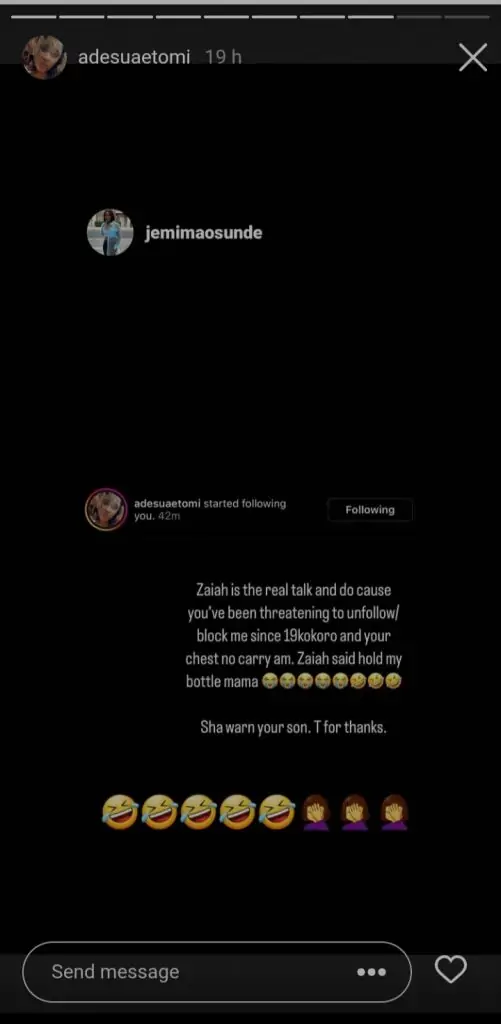This screenshot has width=501, height=1024.
Task: Open jemimaosunde's profile picture
Action: (110, 232)
